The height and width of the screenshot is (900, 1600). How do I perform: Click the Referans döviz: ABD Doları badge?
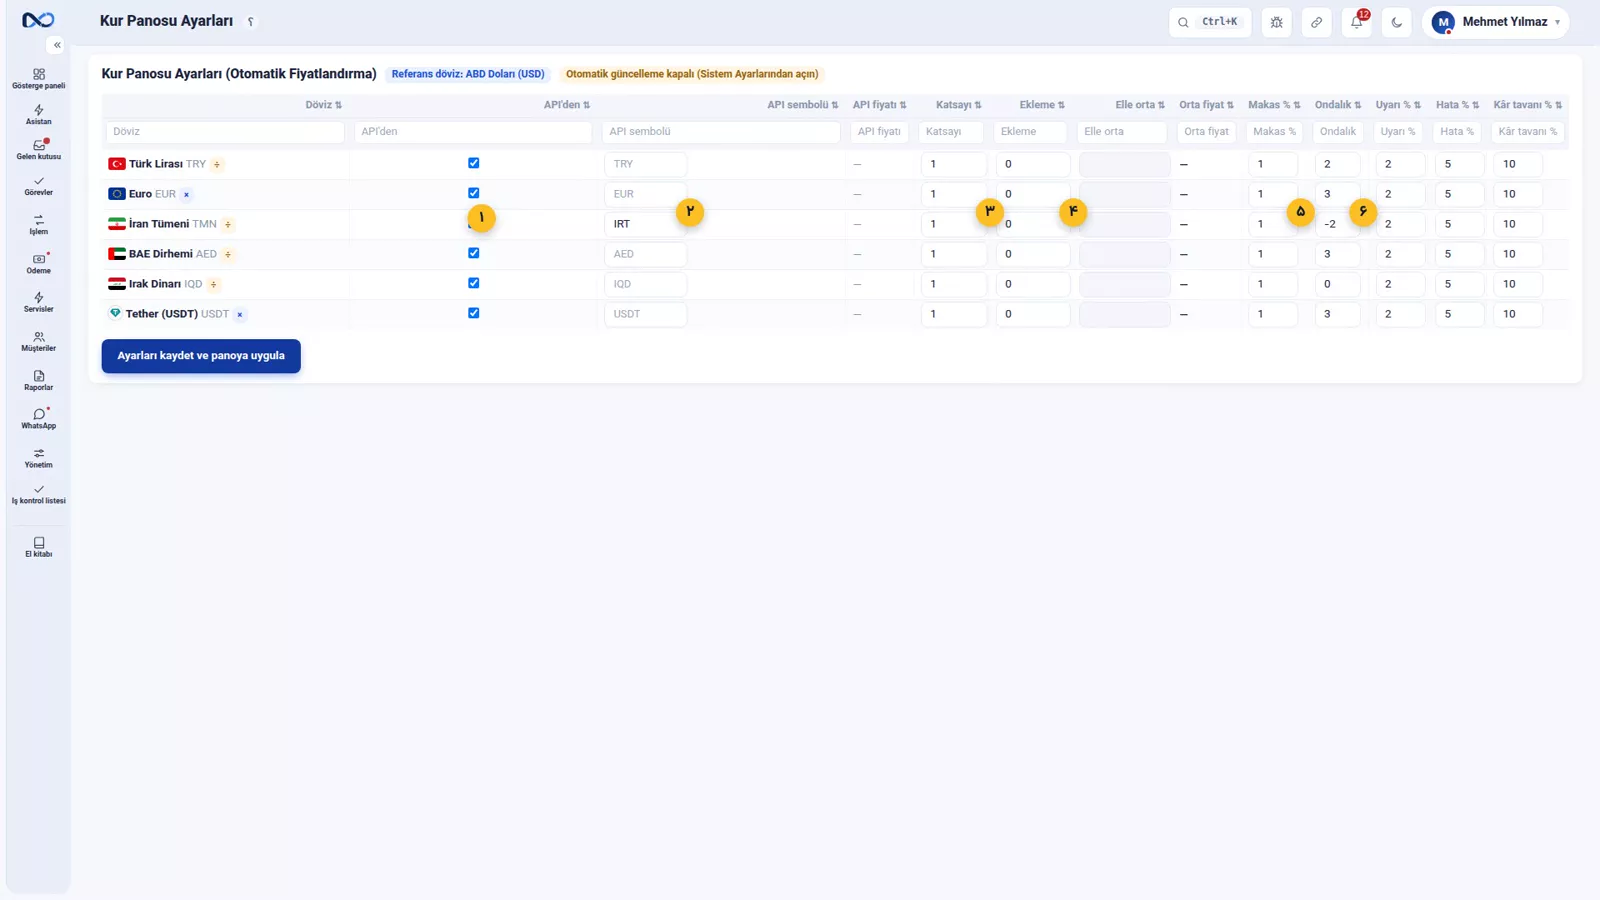[468, 74]
